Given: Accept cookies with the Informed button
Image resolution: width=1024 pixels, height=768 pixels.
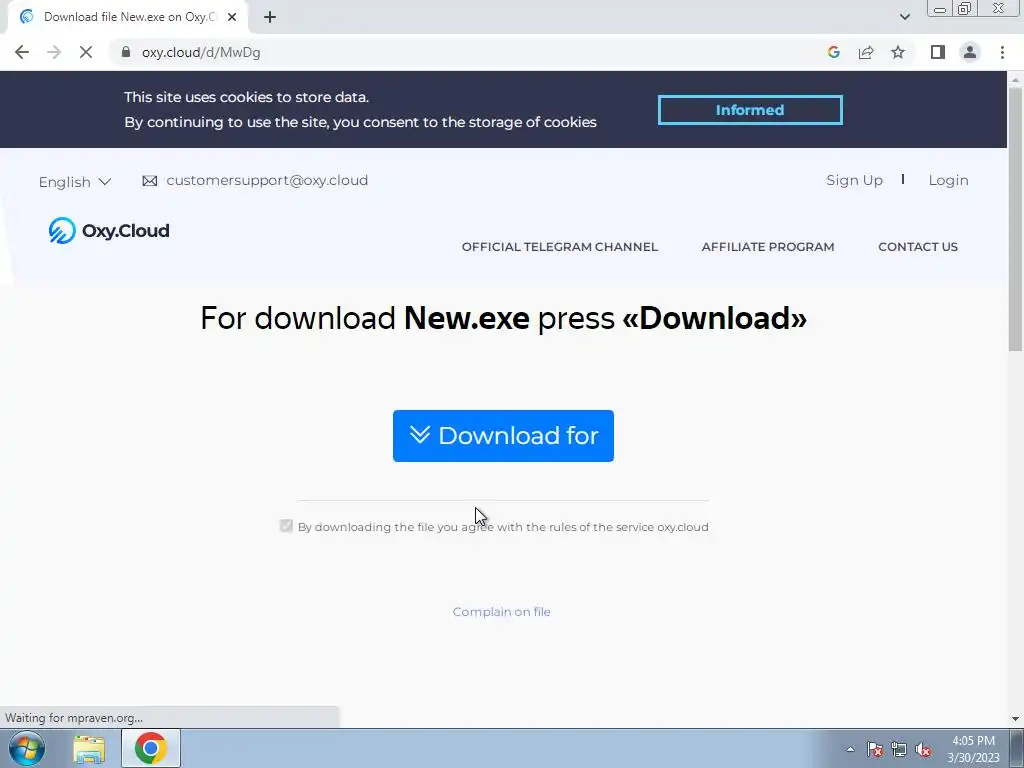Looking at the screenshot, I should tap(750, 110).
